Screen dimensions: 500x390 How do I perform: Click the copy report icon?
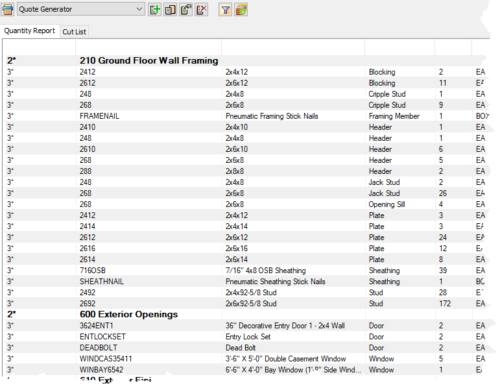point(170,10)
